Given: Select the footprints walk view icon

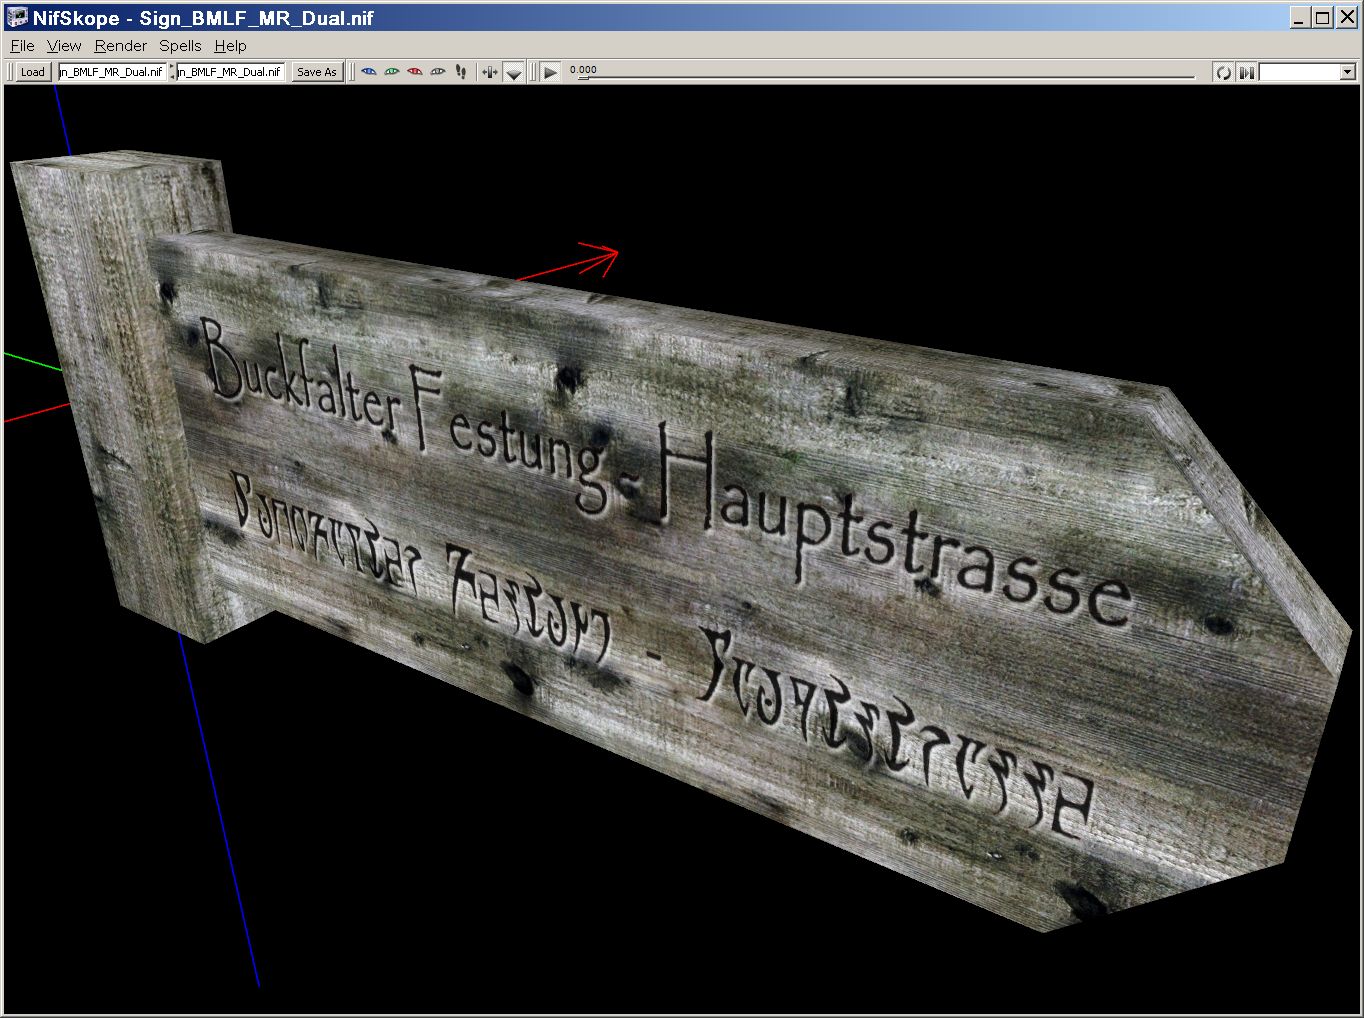Looking at the screenshot, I should tap(461, 72).
